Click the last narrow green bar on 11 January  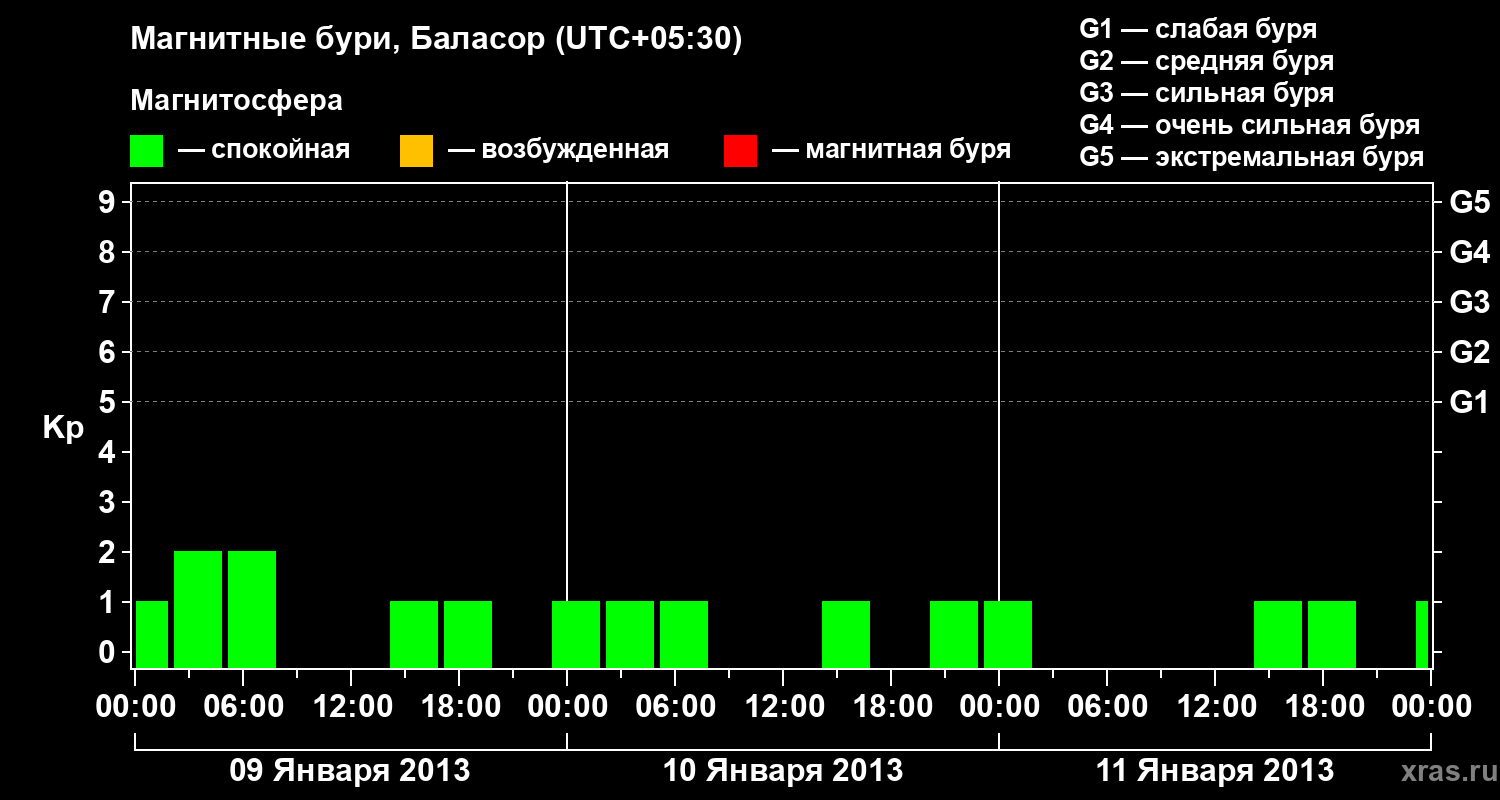[1422, 634]
